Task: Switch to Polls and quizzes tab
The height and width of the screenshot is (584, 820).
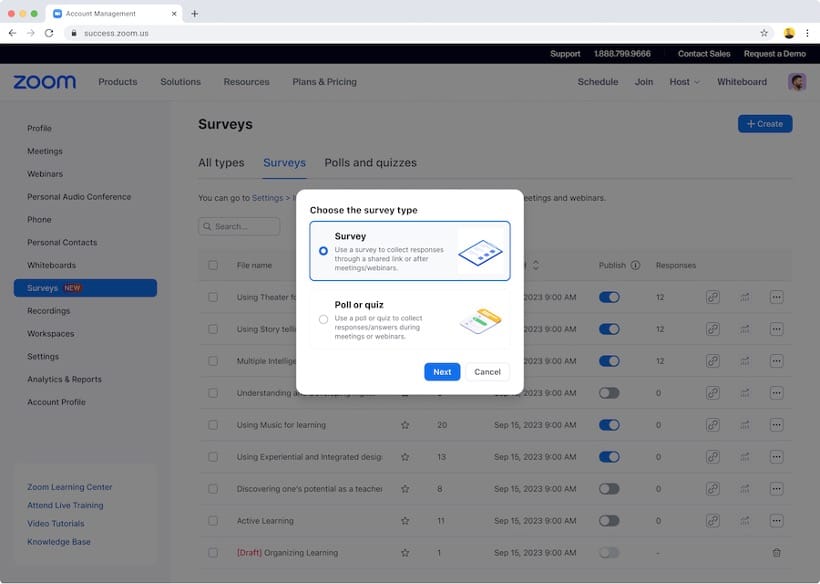Action: click(370, 163)
